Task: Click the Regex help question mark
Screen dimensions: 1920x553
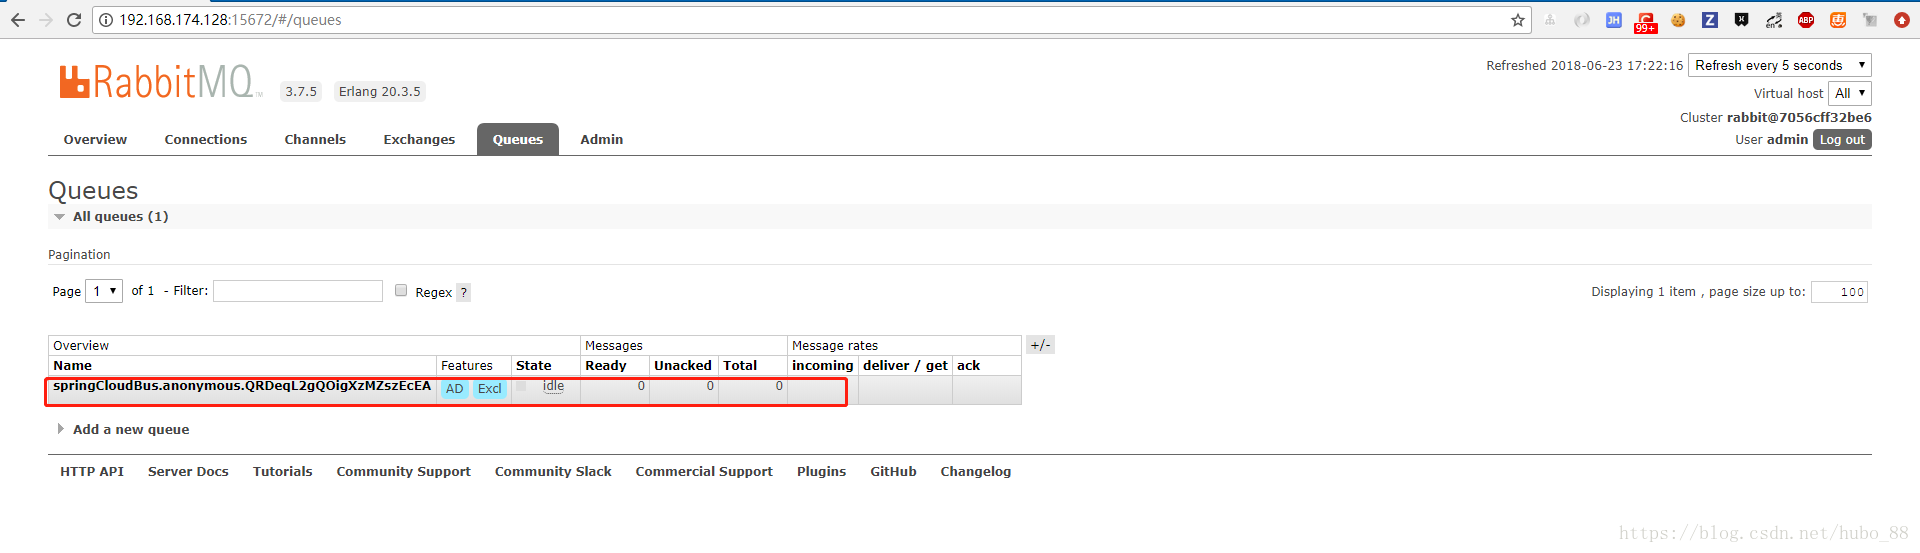Action: coord(463,293)
